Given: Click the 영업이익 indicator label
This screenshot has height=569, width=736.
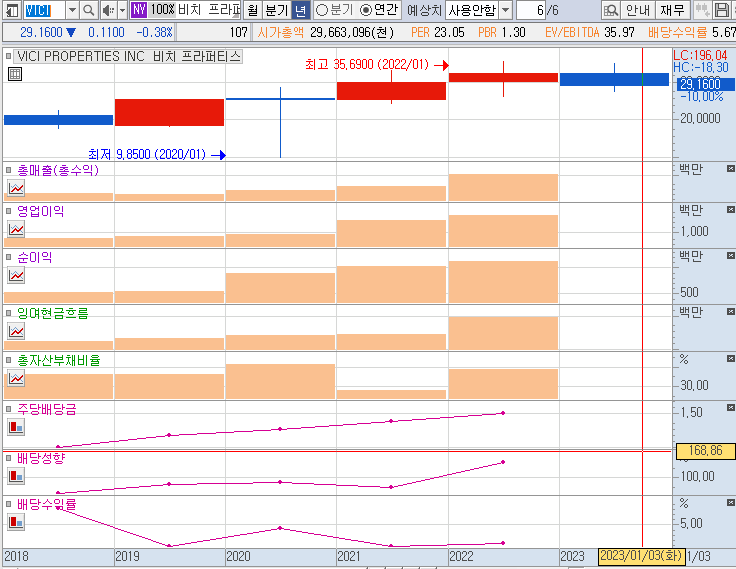Looking at the screenshot, I should tap(40, 211).
